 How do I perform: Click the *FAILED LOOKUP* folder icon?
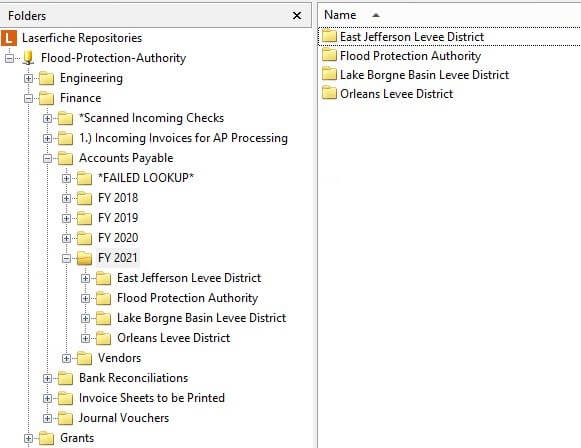click(84, 178)
